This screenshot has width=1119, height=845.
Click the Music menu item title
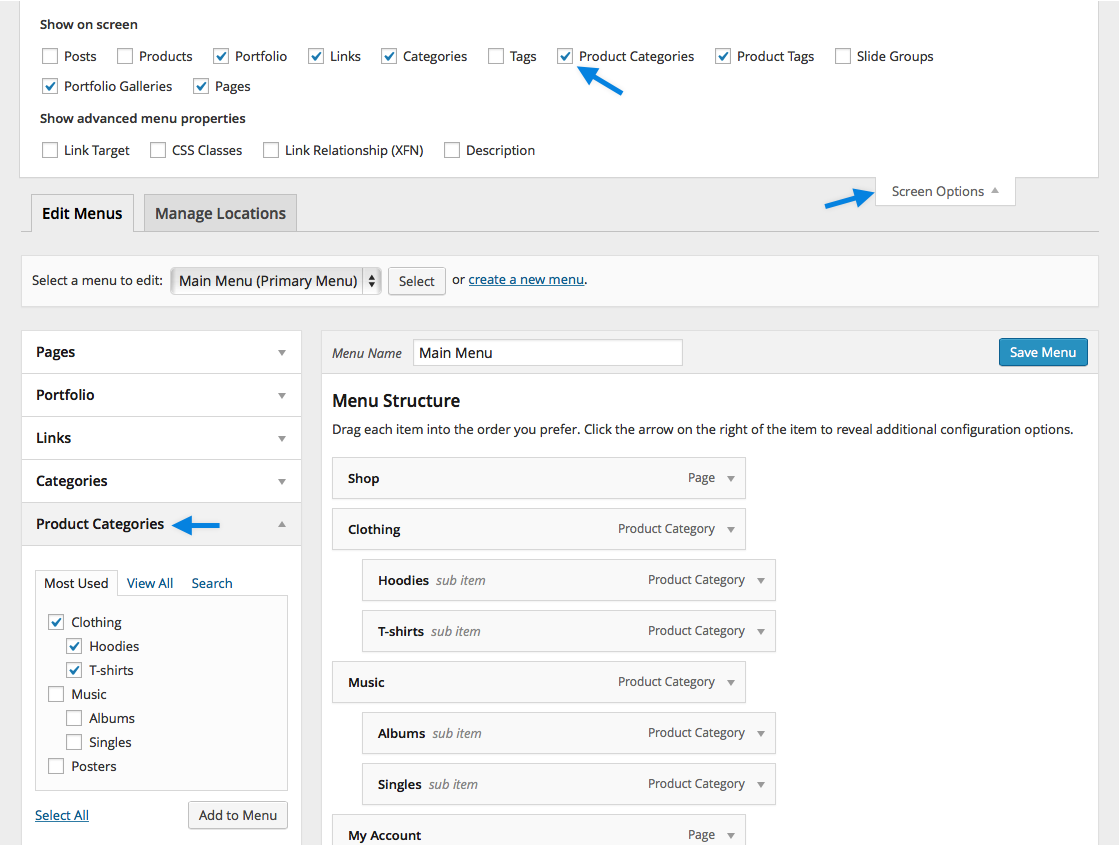tap(366, 682)
